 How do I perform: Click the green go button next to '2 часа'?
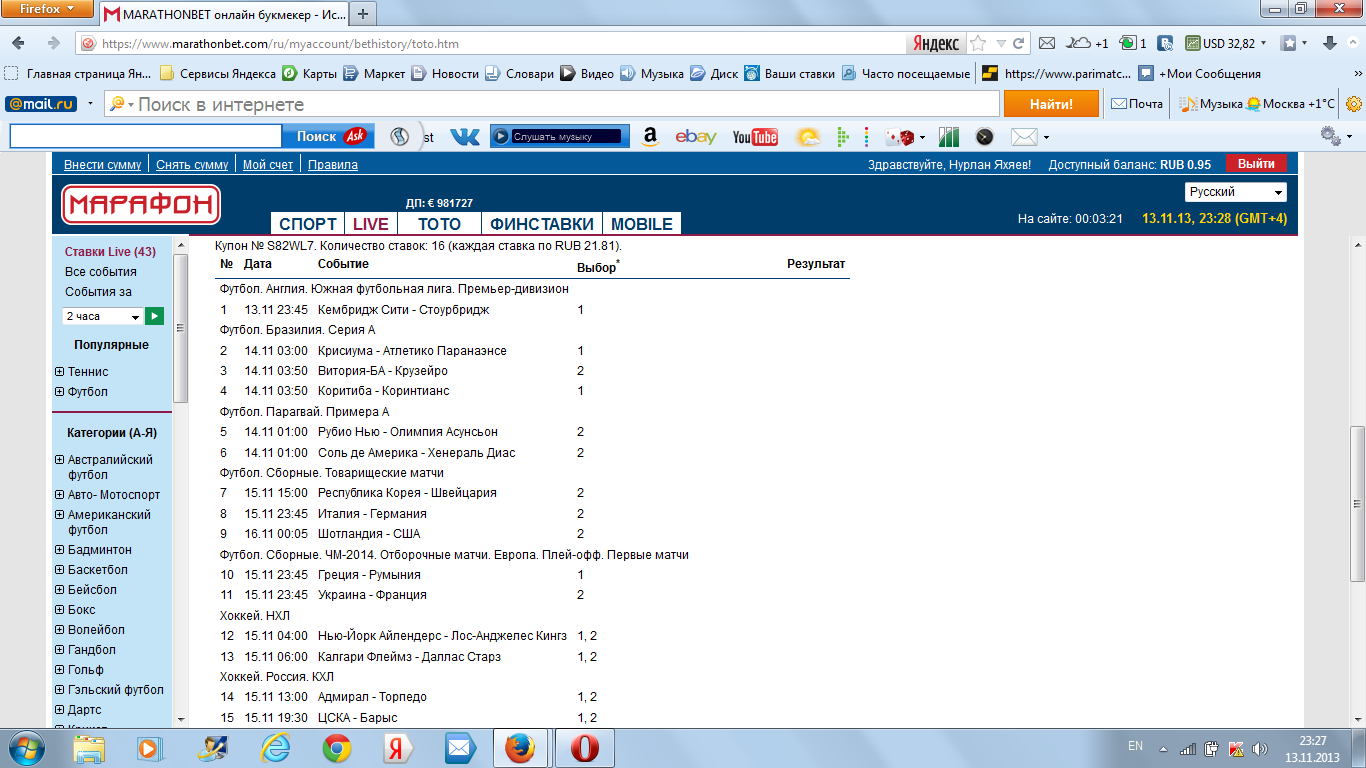pyautogui.click(x=154, y=316)
